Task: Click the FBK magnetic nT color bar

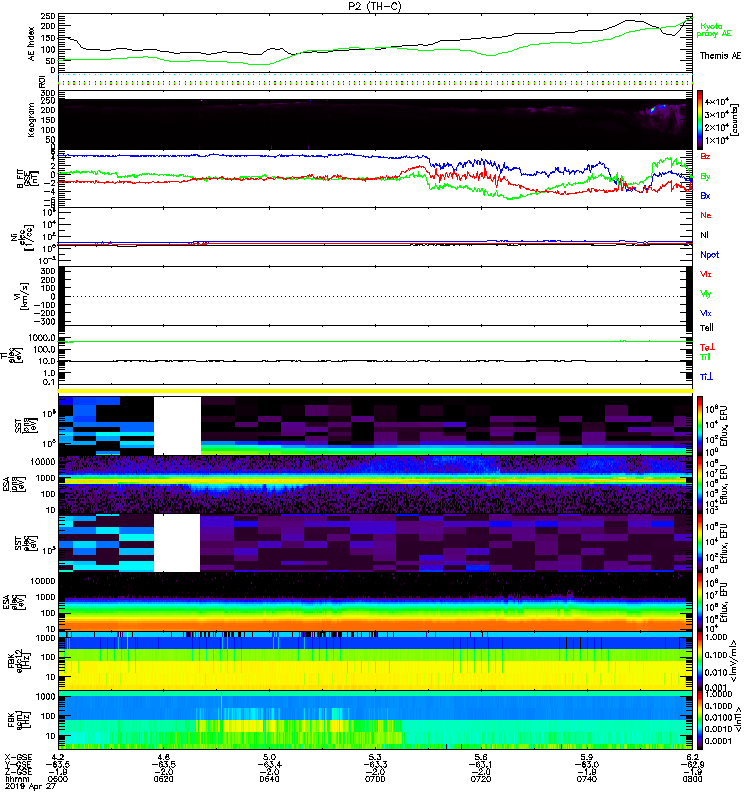Action: pos(700,720)
